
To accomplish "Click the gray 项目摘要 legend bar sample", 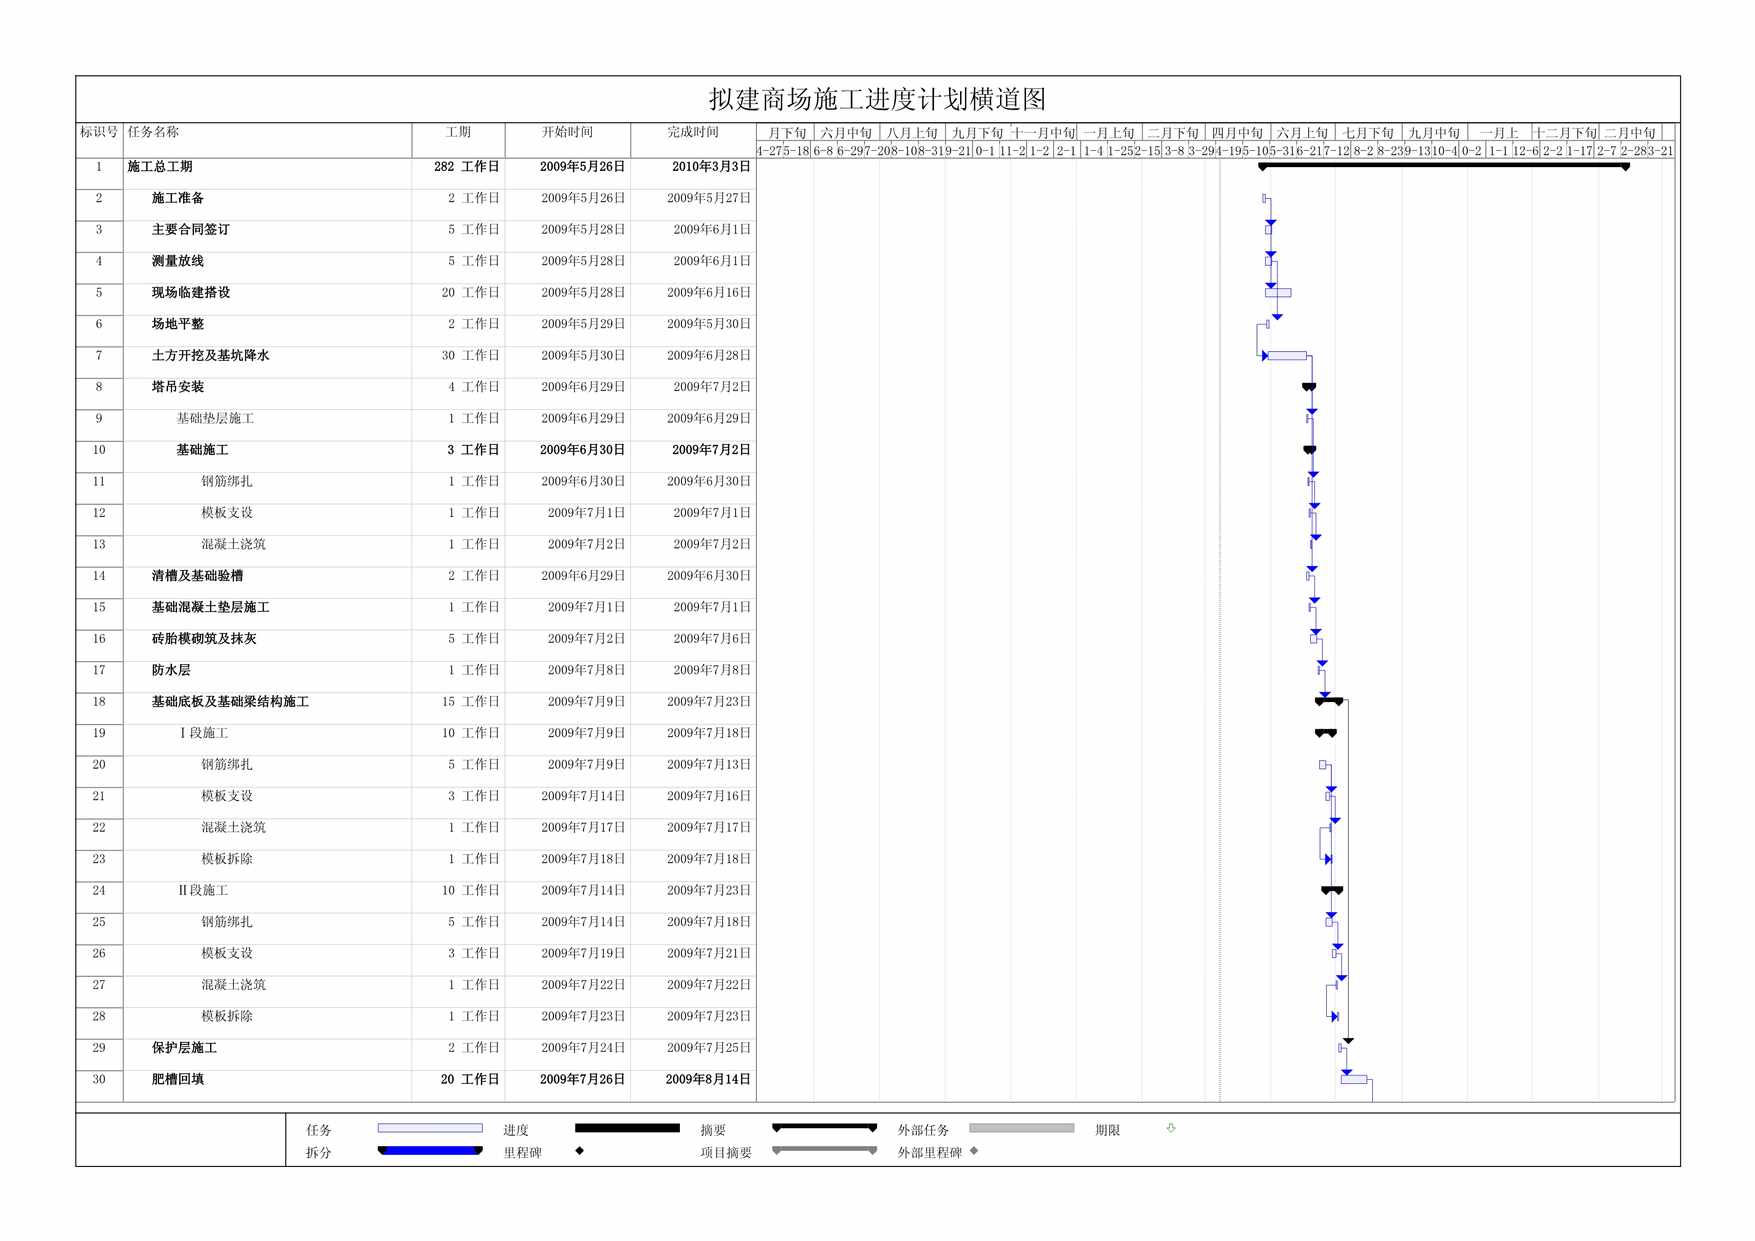I will coord(825,1150).
